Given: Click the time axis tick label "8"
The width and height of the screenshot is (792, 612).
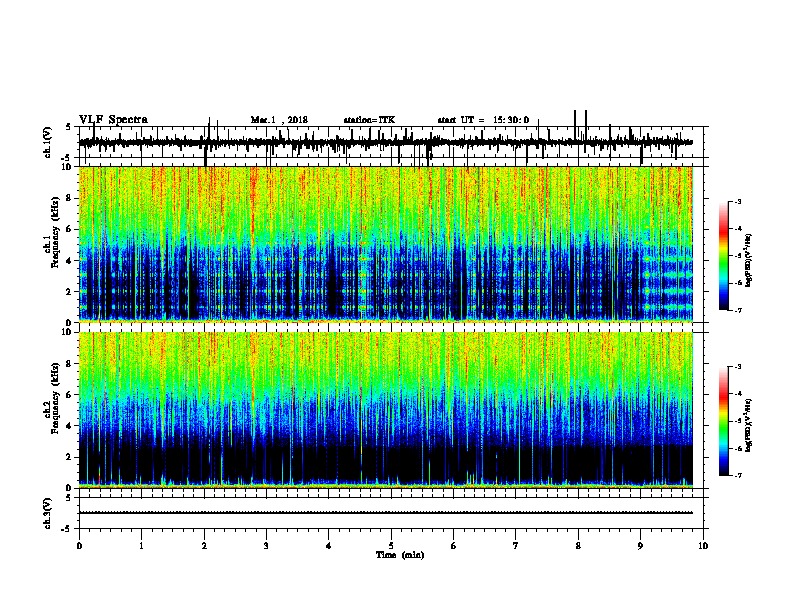Looking at the screenshot, I should [x=578, y=546].
